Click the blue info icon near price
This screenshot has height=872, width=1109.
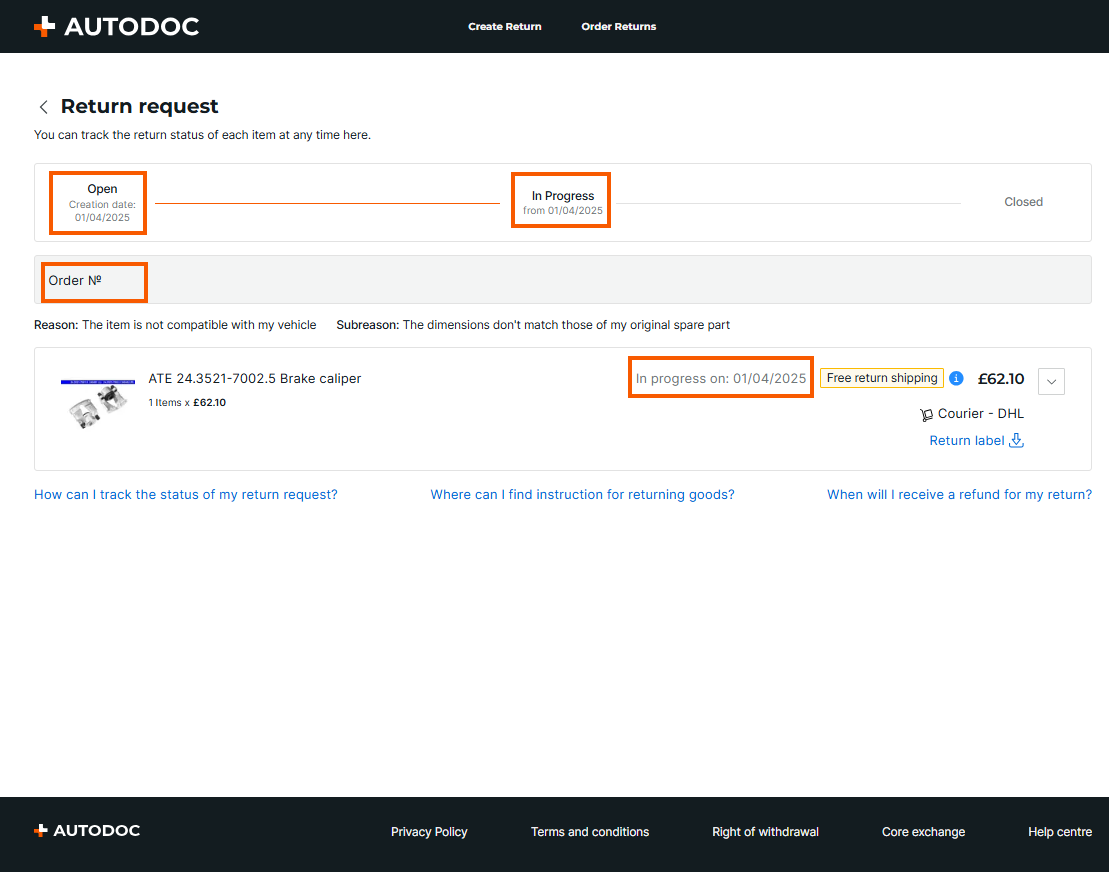click(x=956, y=378)
